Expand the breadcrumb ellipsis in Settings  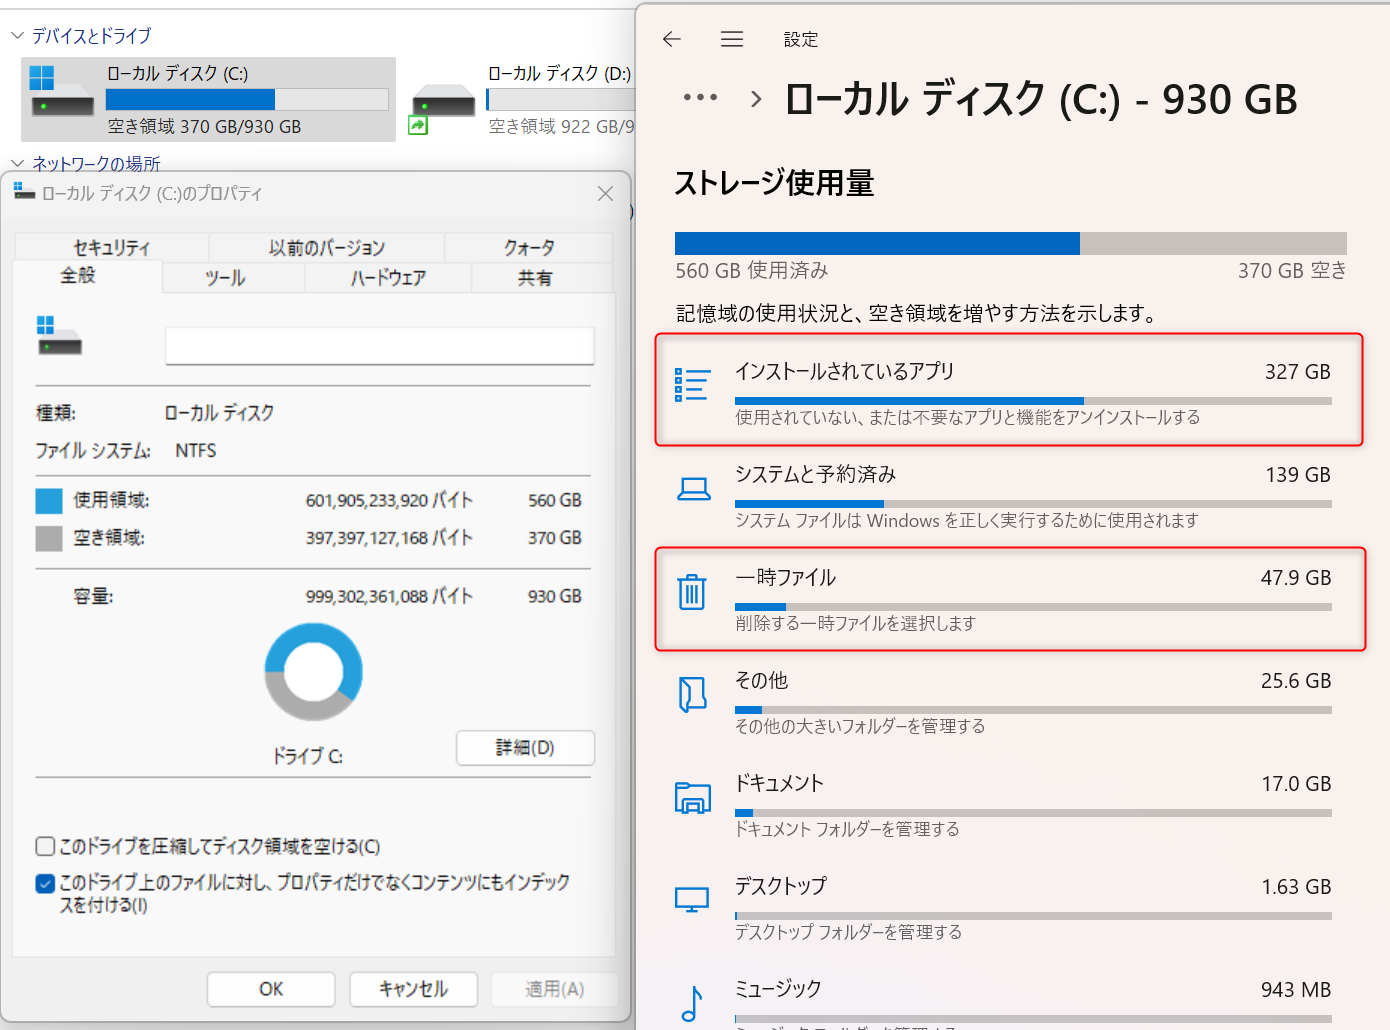coord(700,98)
